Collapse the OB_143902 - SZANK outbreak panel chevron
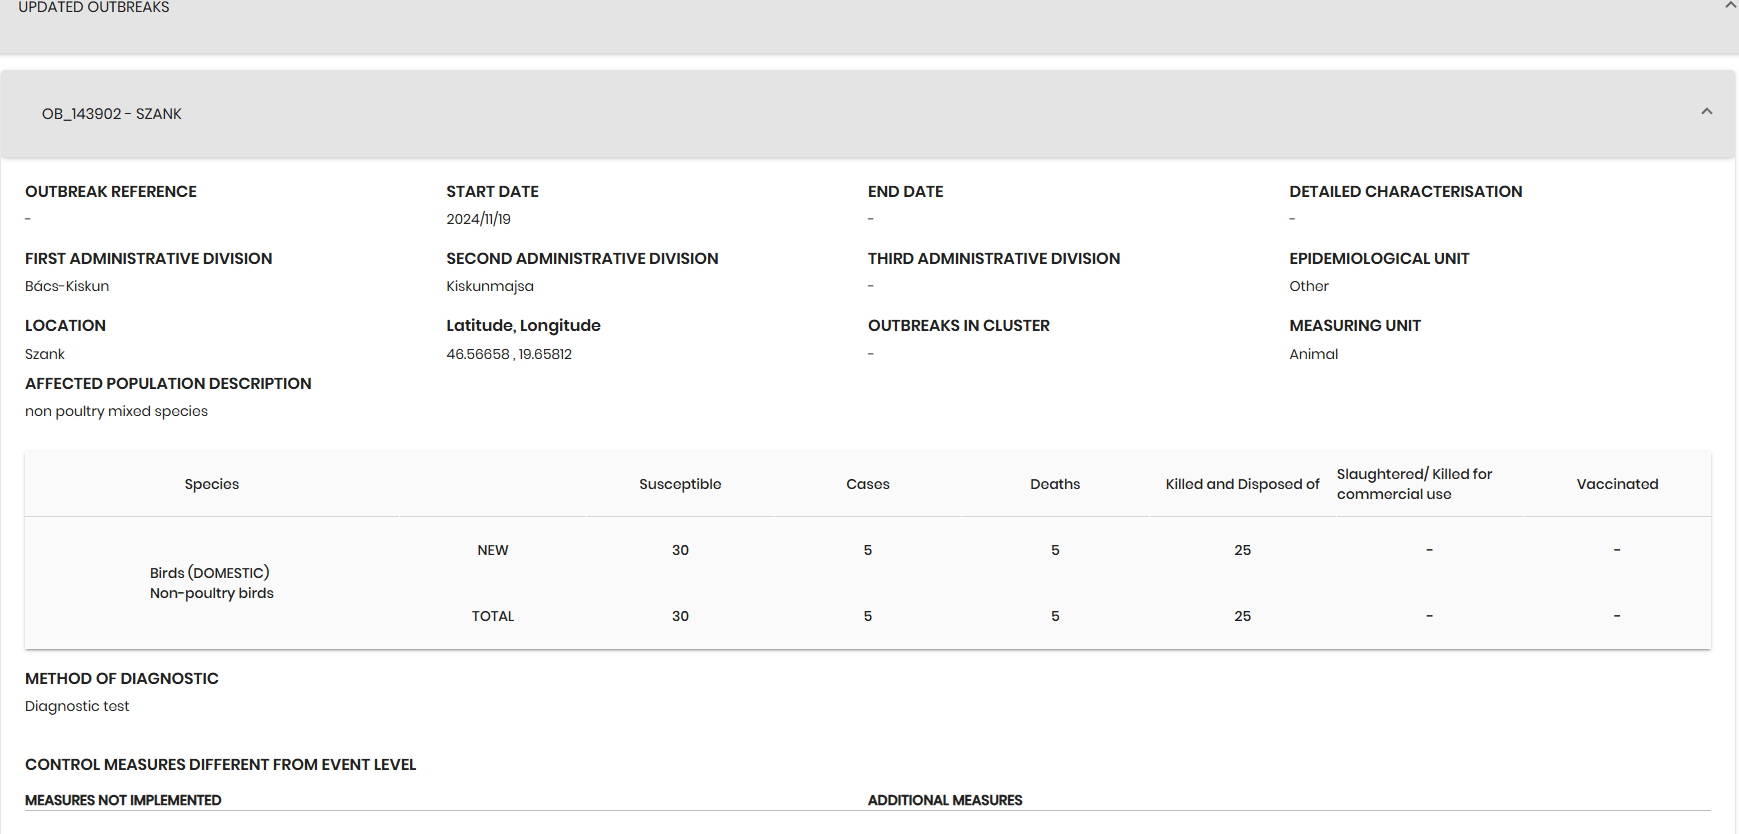The width and height of the screenshot is (1739, 834). [1706, 112]
